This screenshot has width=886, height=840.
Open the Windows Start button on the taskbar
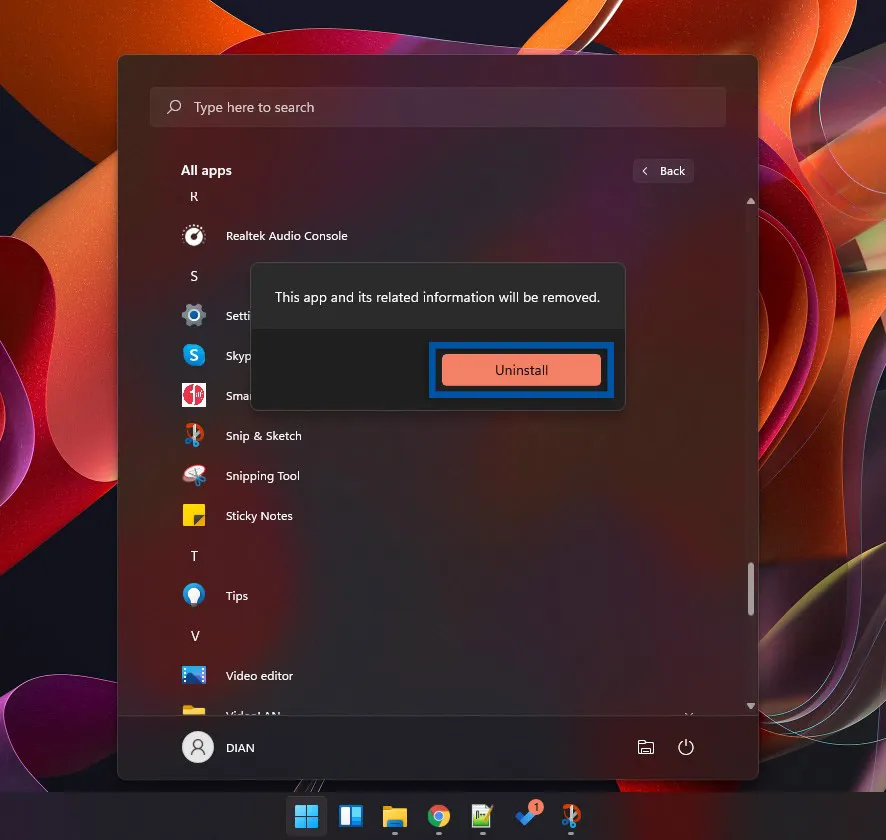306,817
